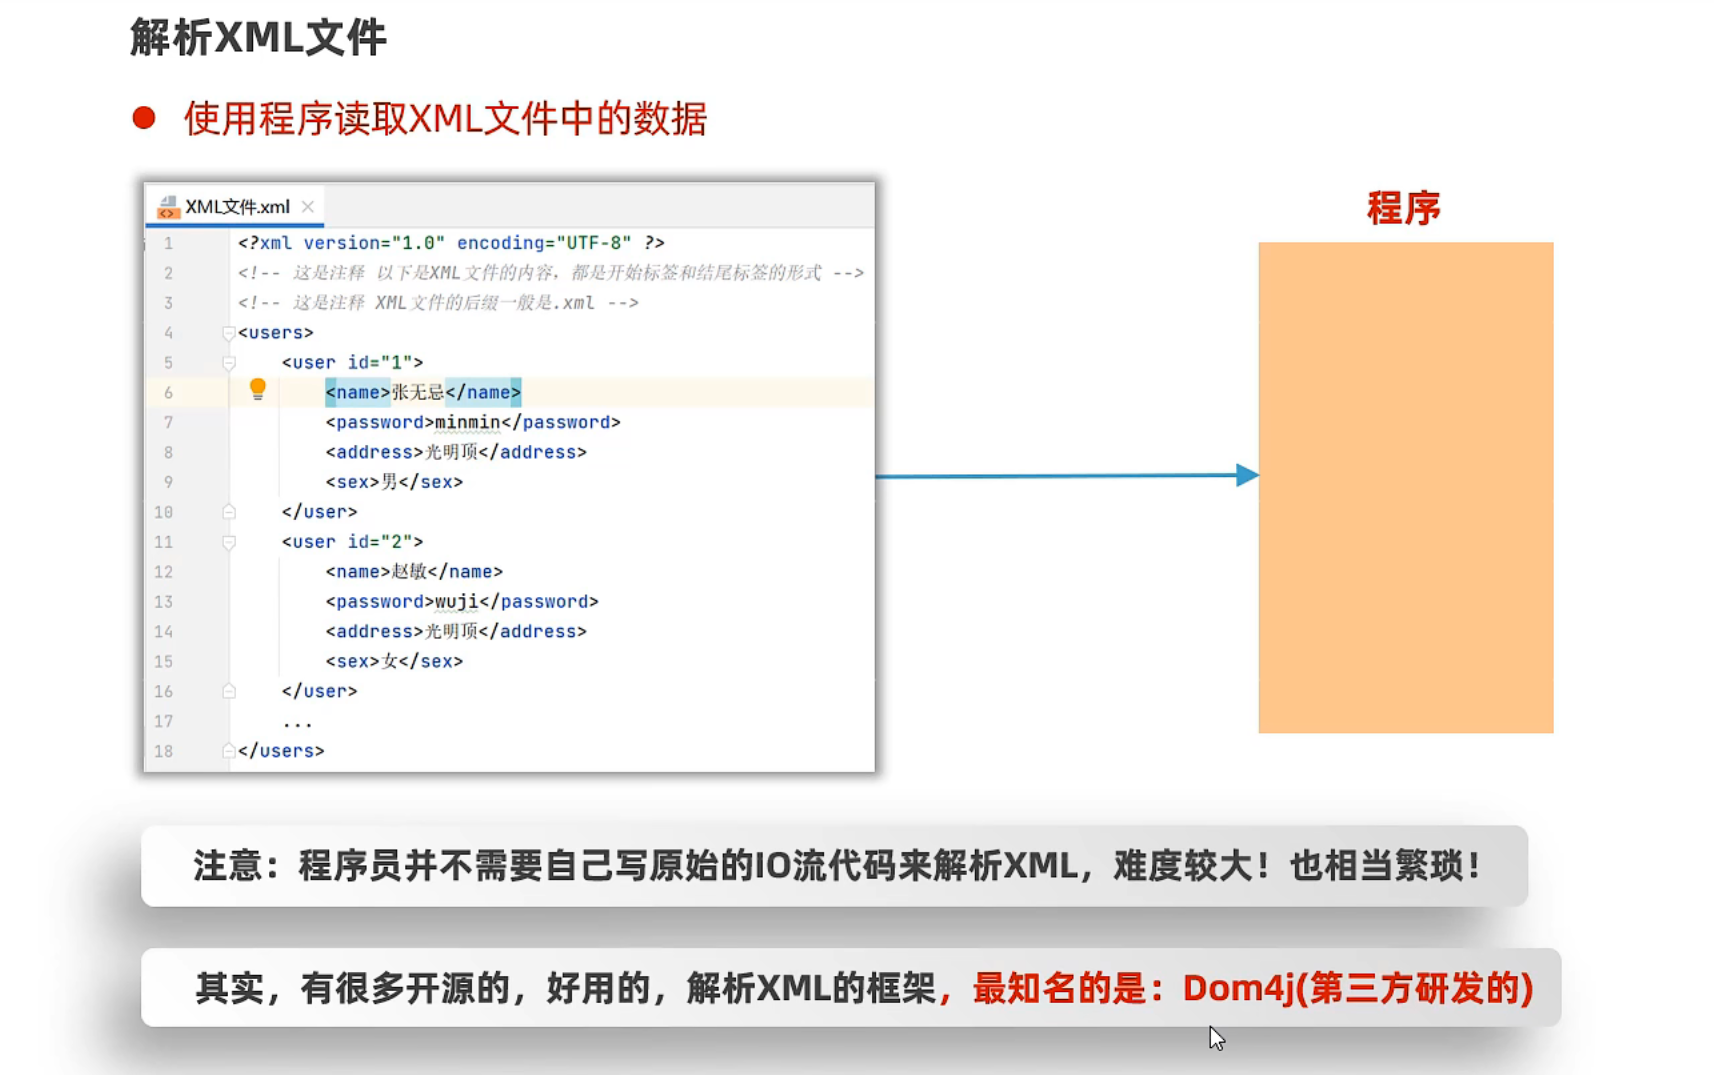
Task: Click the <sex>女</sex> line
Action: 394,661
